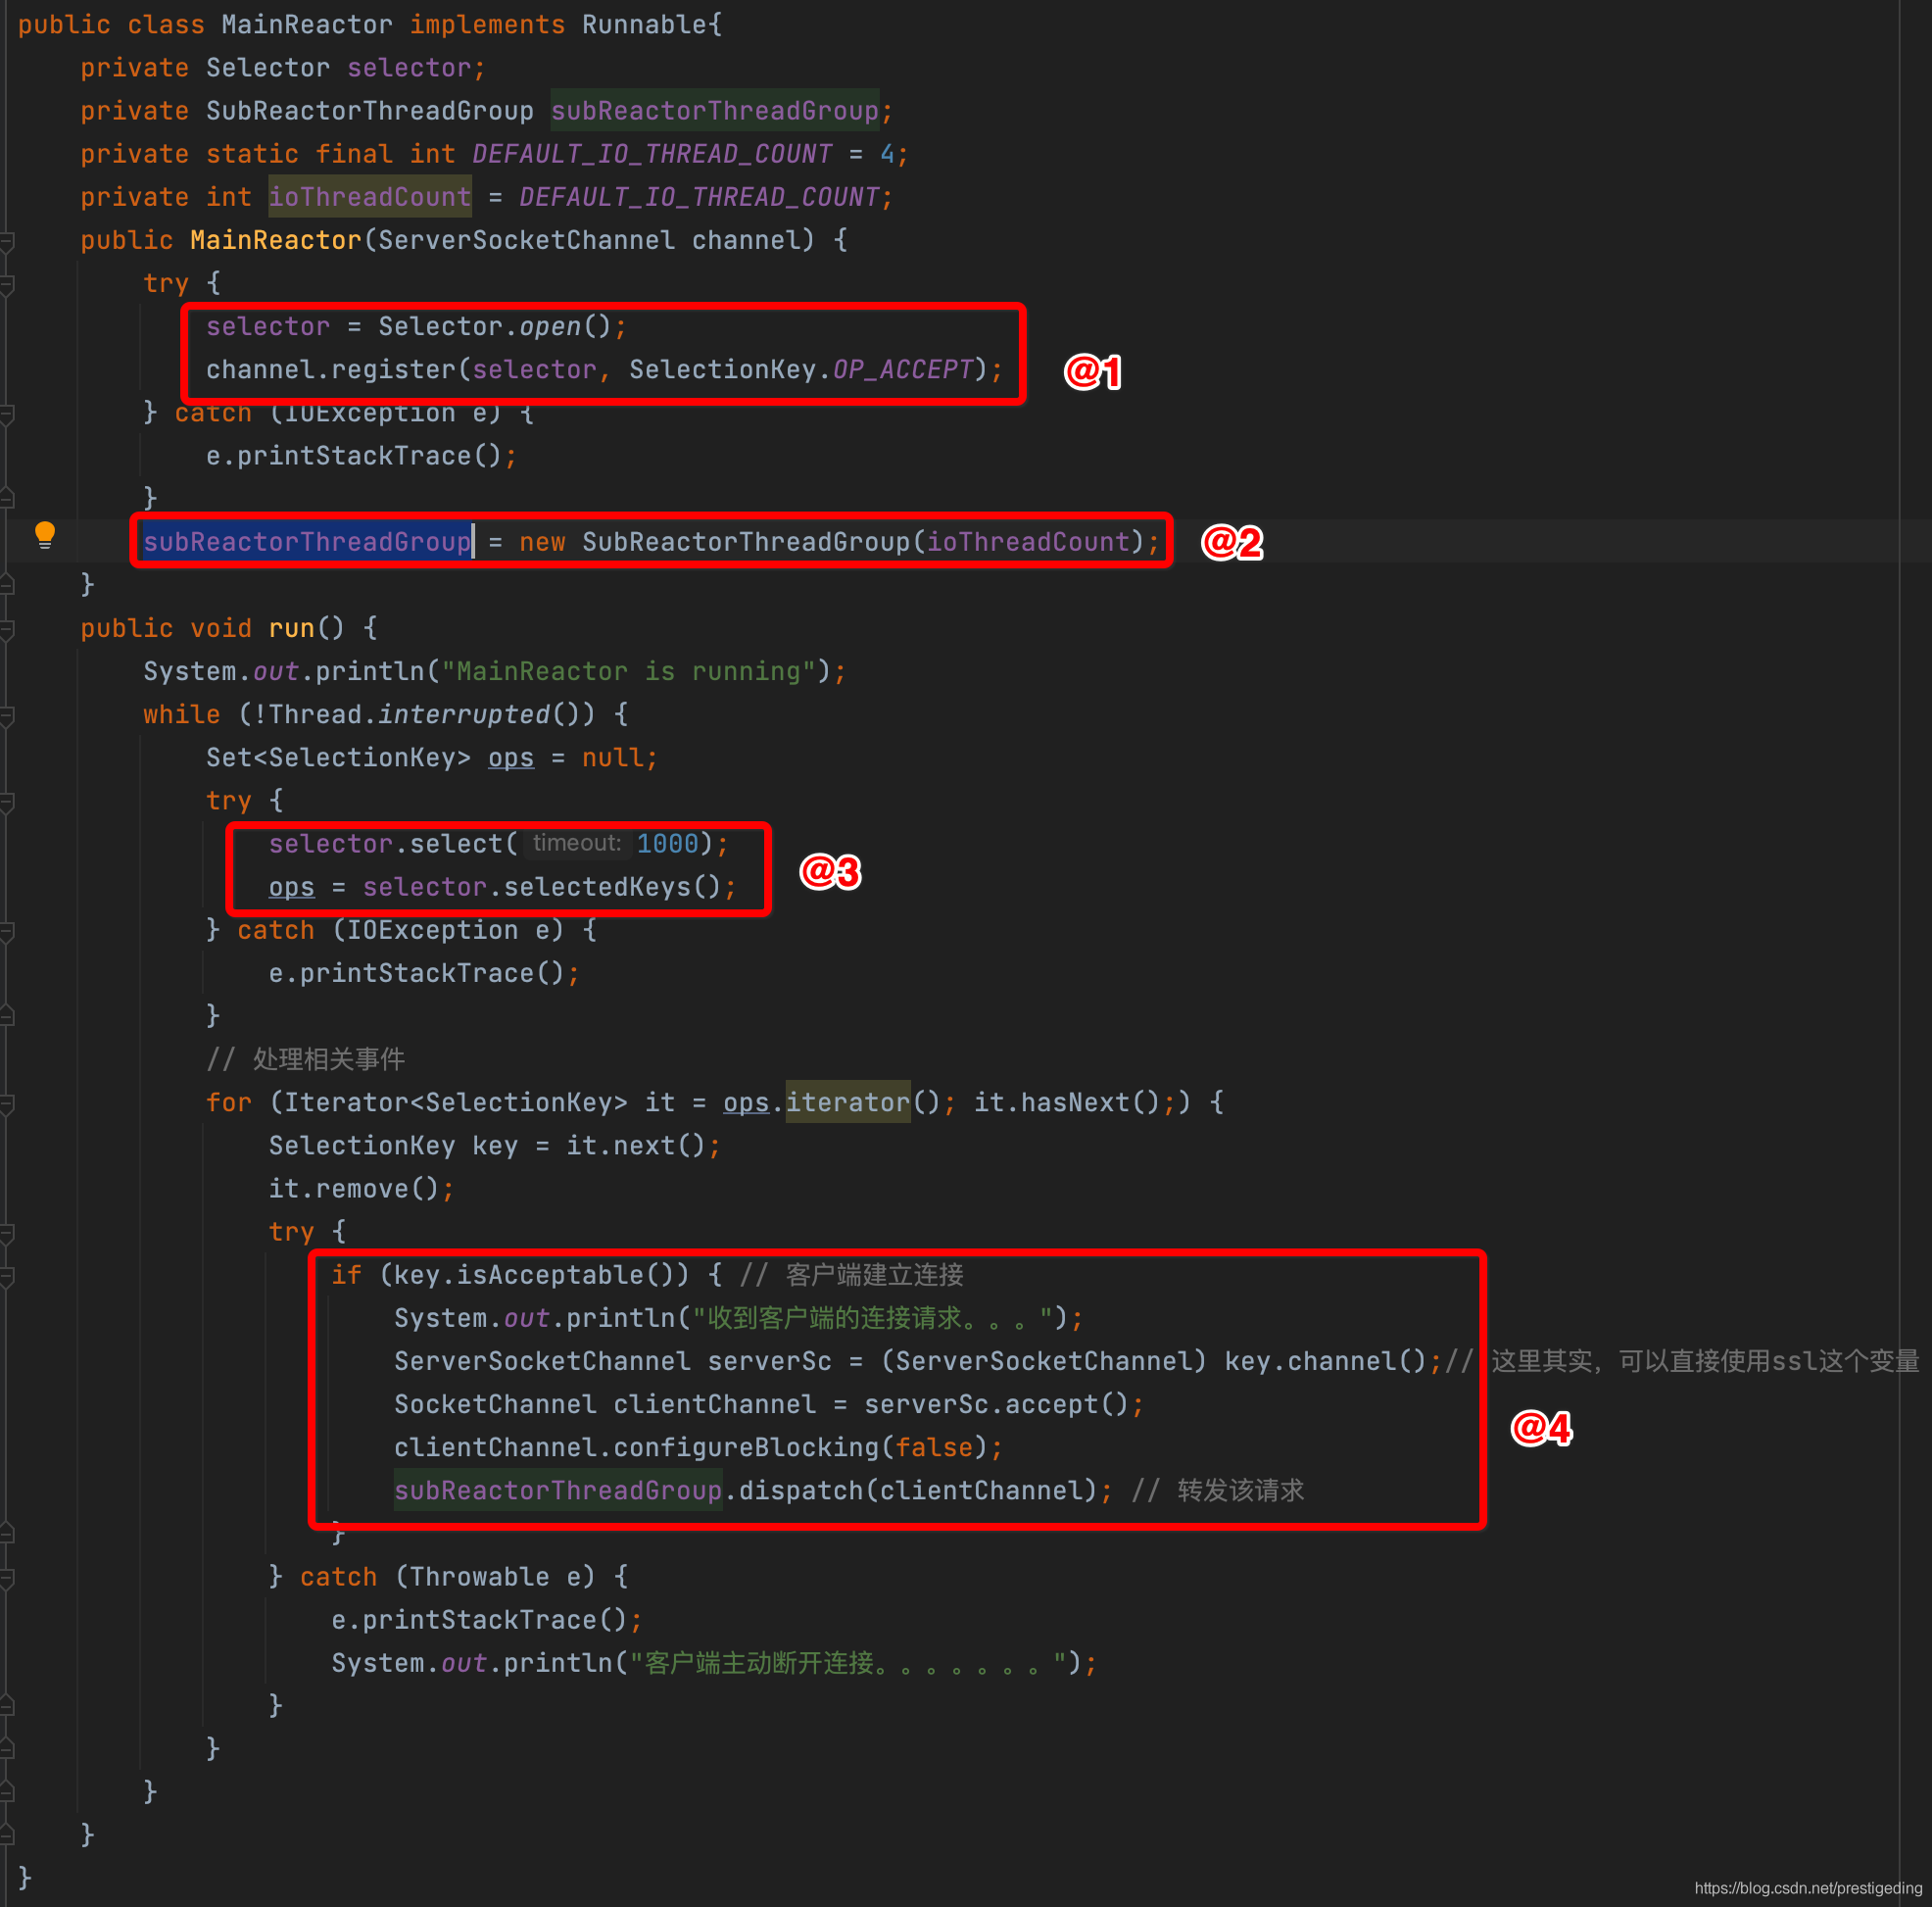Collapse the MainReactor constructor fold marker
This screenshot has width=1932, height=1907.
pos(7,241)
